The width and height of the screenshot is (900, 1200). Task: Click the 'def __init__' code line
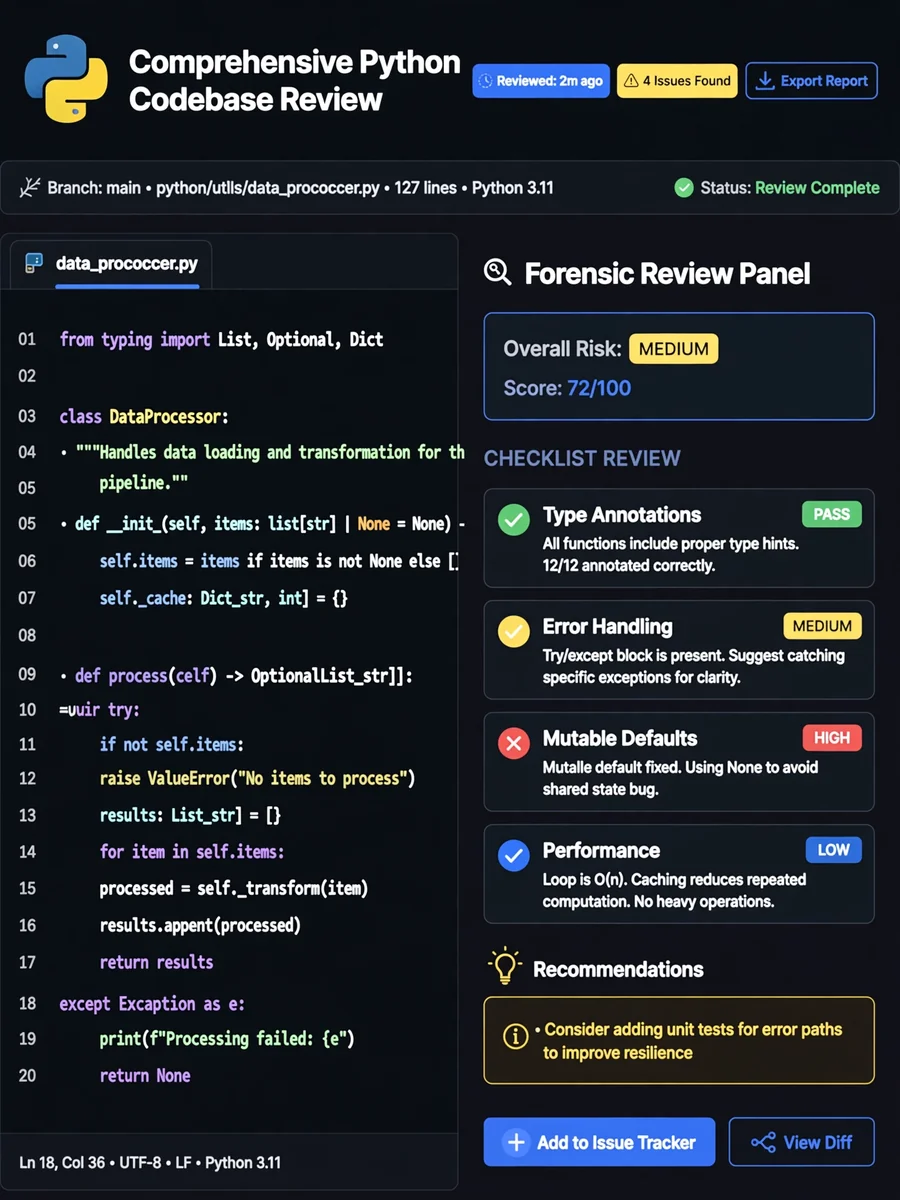pyautogui.click(x=262, y=523)
